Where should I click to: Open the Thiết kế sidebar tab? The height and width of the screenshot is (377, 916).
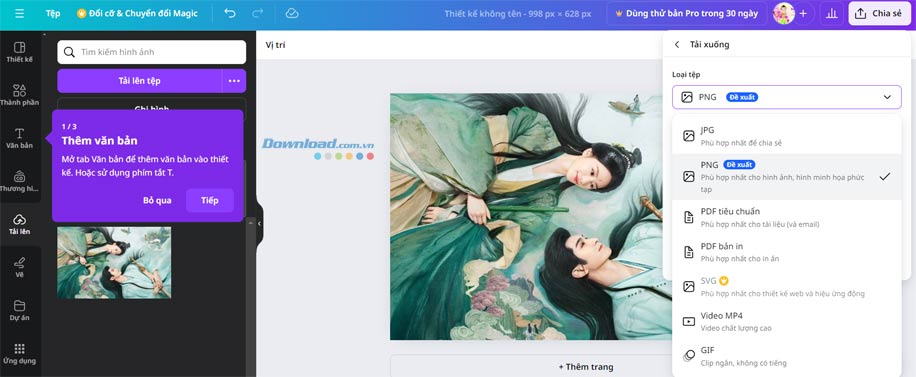pos(20,52)
